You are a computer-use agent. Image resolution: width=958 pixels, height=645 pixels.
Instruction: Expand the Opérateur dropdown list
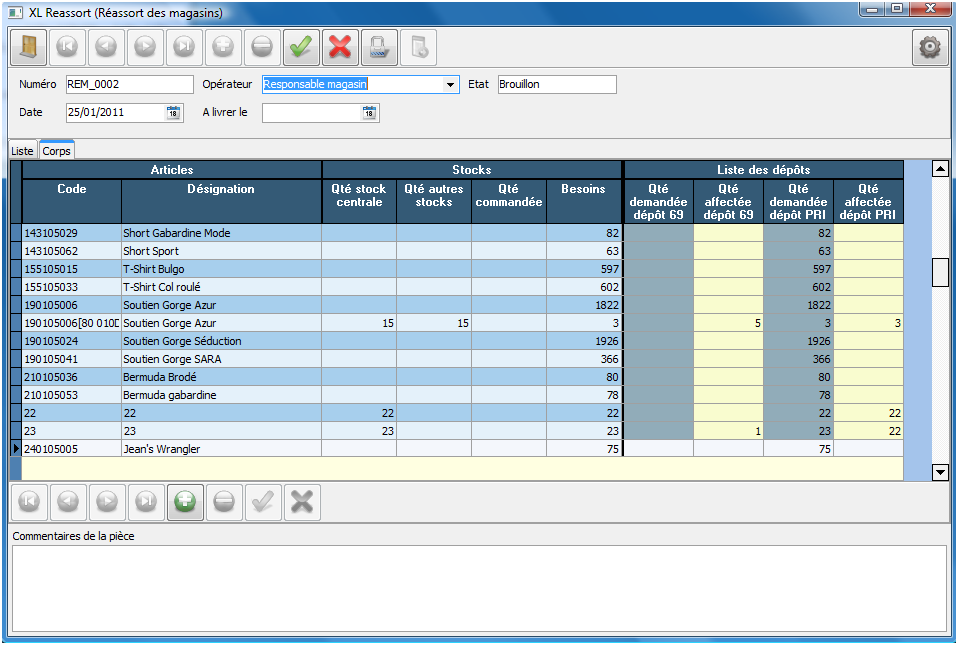click(x=450, y=85)
